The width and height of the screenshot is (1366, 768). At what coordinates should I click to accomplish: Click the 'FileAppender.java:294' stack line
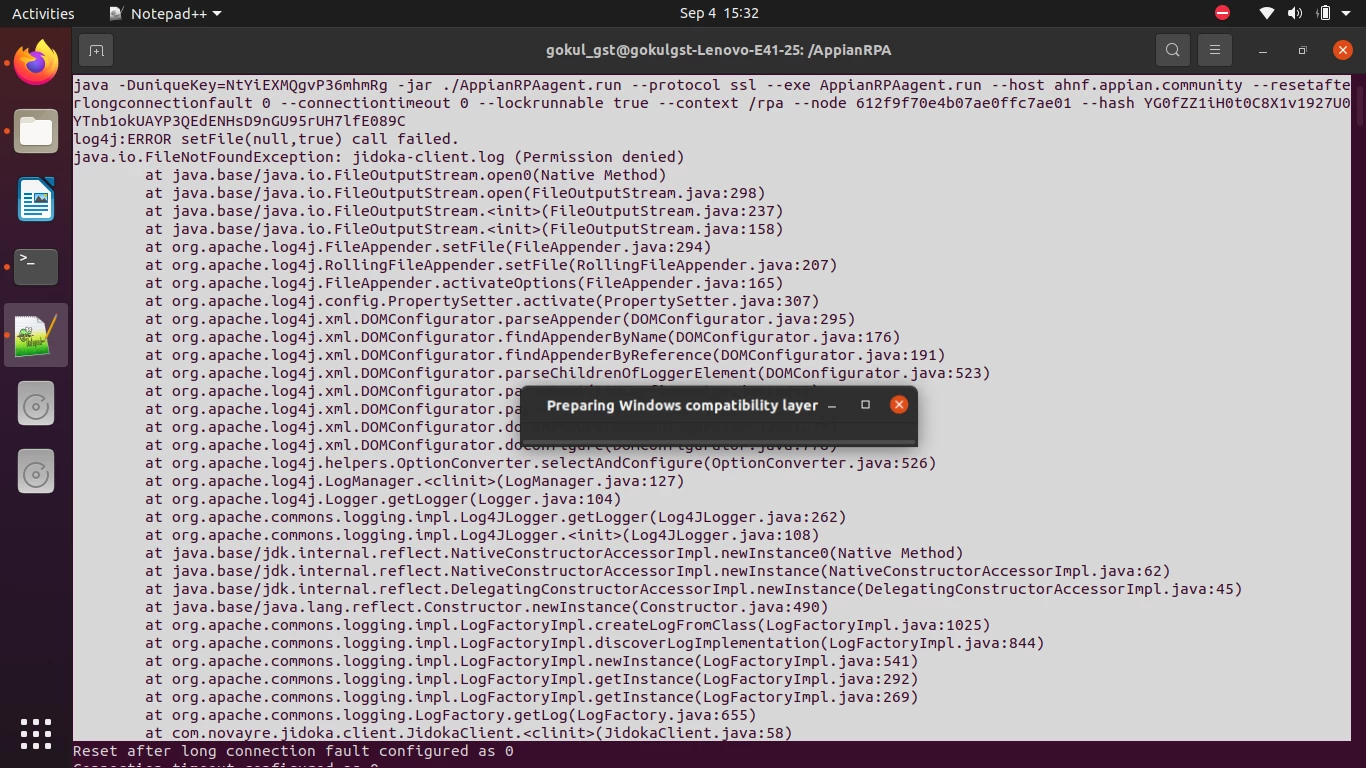point(428,247)
